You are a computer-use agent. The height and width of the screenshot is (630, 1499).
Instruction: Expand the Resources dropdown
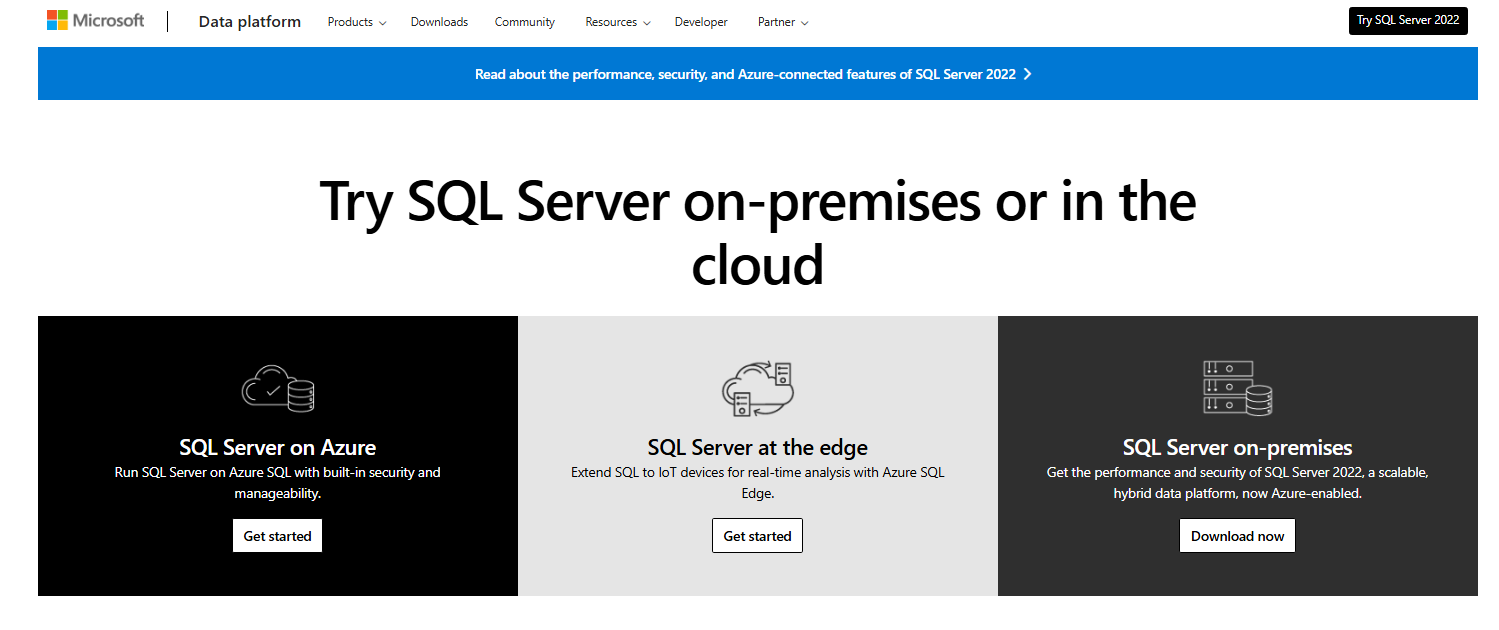tap(618, 22)
